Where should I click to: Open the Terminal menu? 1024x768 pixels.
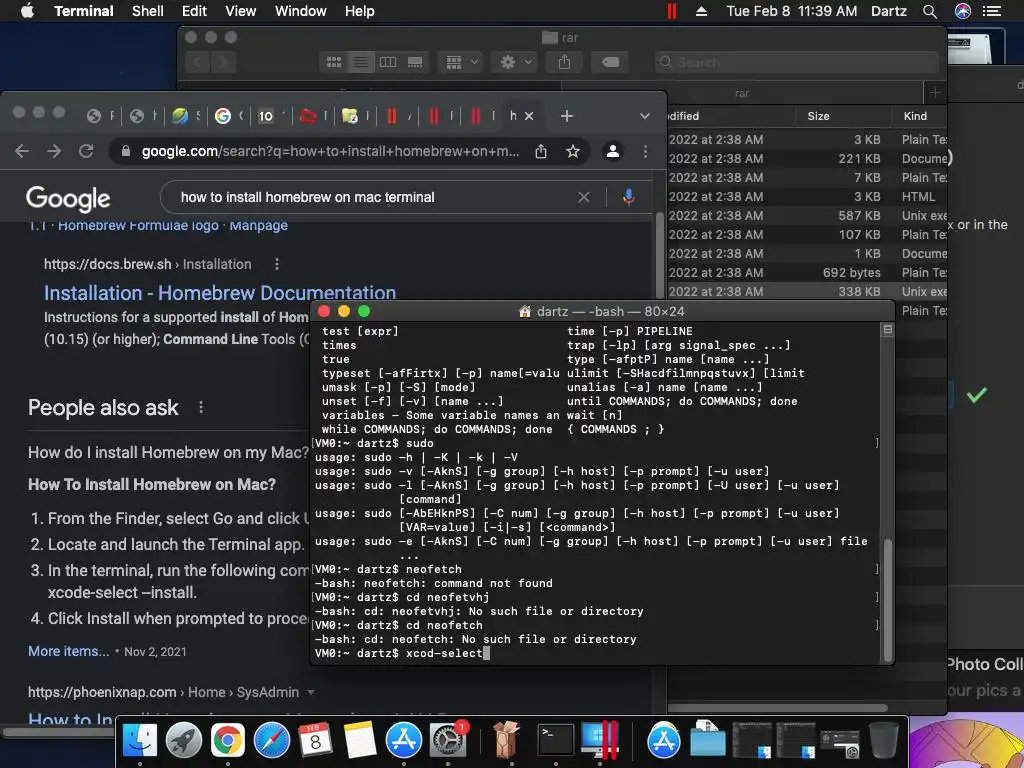click(x=84, y=11)
